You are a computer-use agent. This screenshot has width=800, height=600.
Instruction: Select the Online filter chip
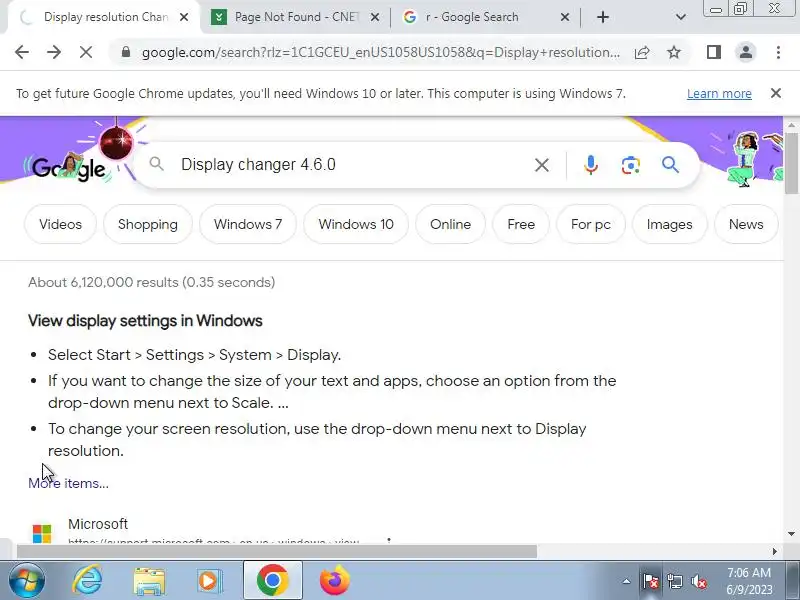click(x=450, y=224)
